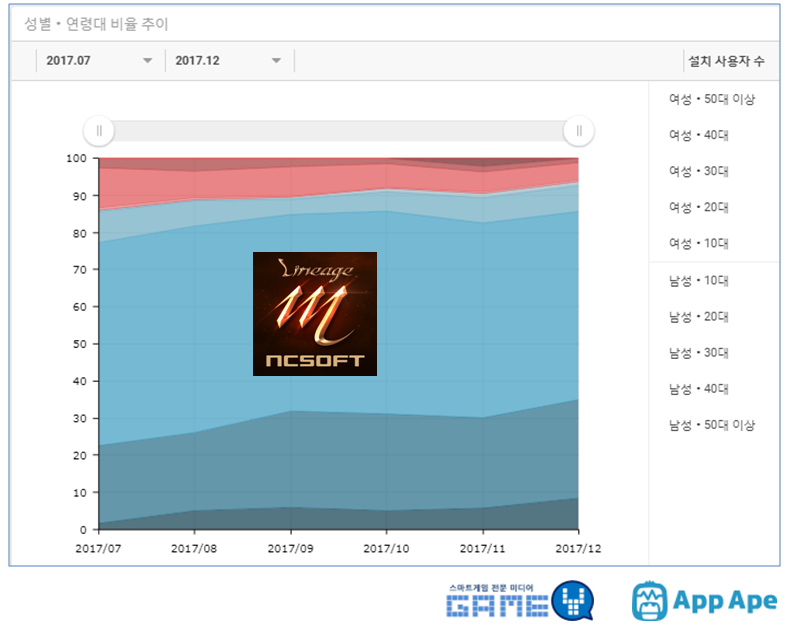Select the 설치 사용자 수 tab

[x=726, y=61]
